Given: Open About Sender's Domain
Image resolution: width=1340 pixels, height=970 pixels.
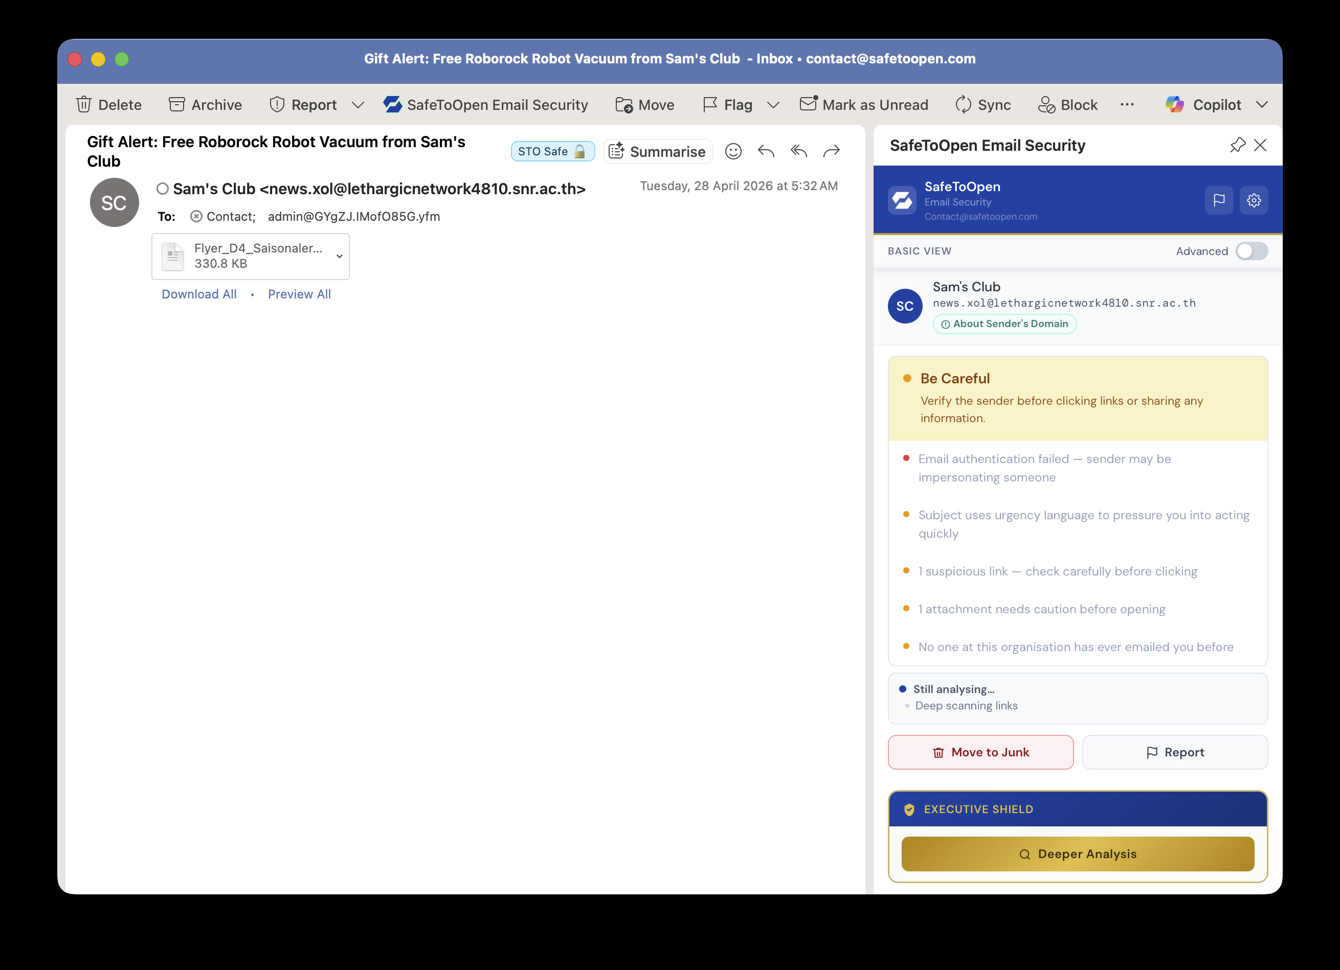Looking at the screenshot, I should coord(1005,324).
